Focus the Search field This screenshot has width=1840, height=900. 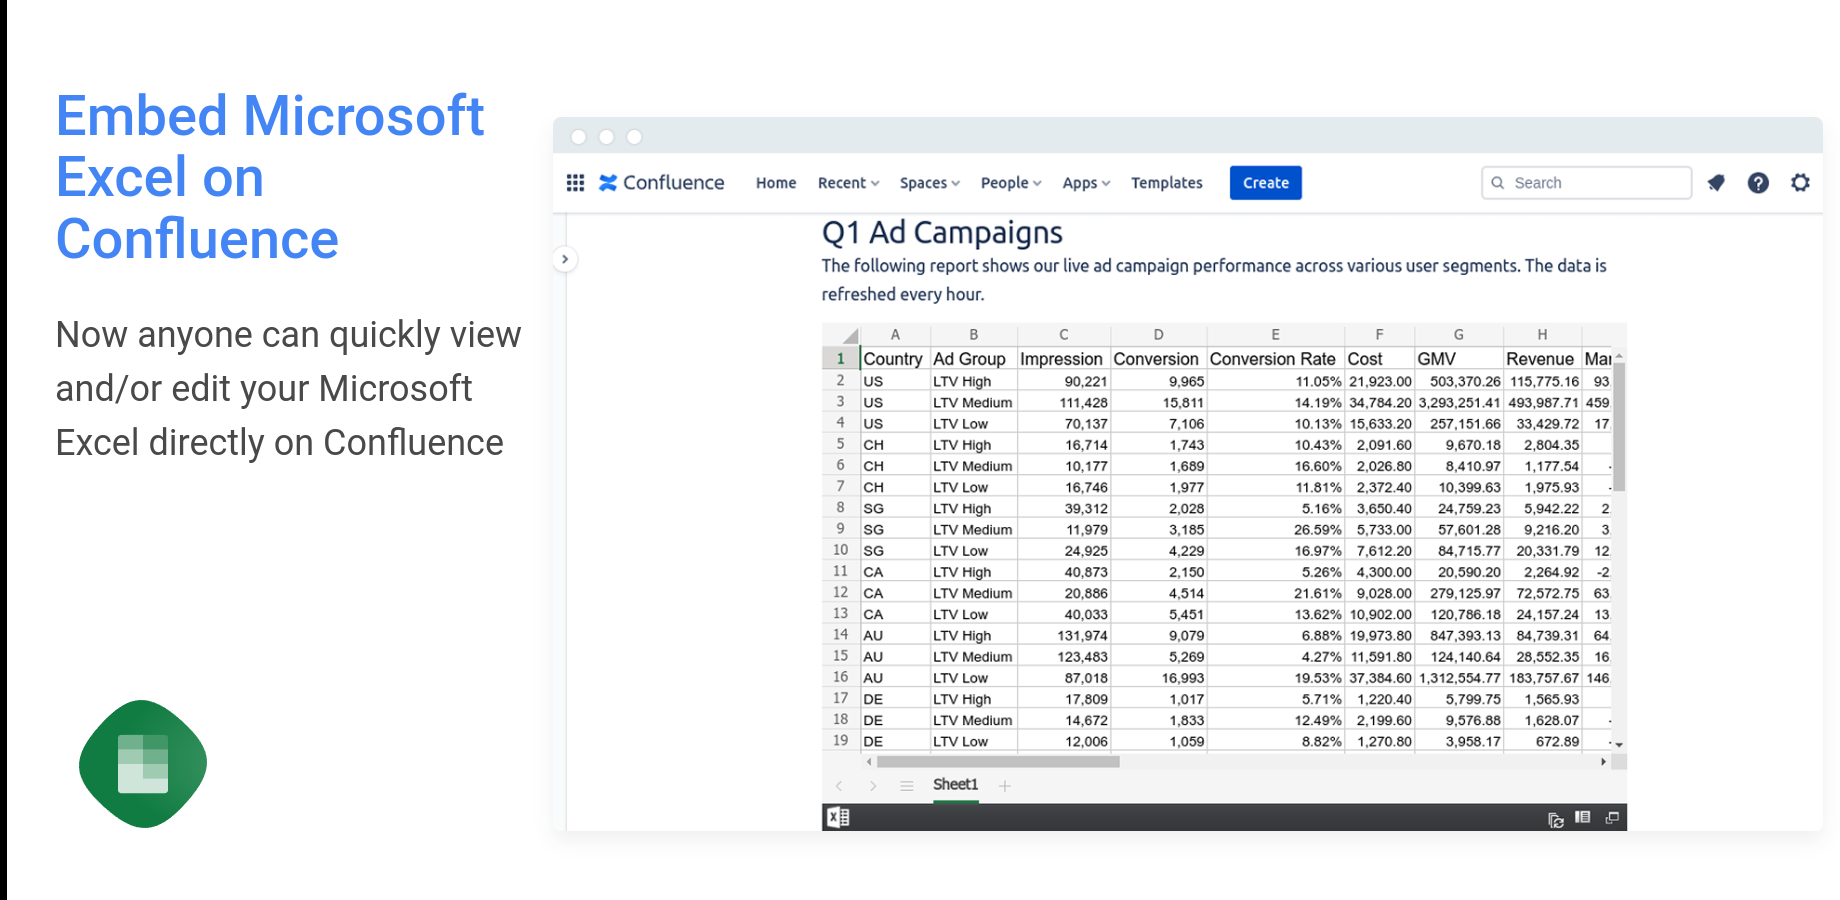coord(1586,183)
